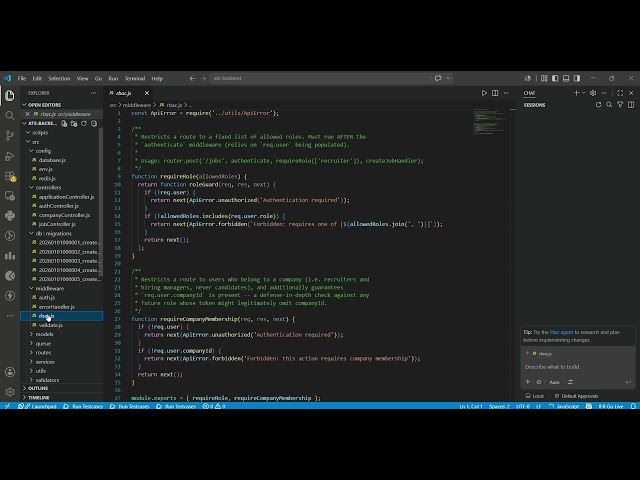Create new folder in ATS-BACKEND explorer
The image size is (640, 480).
(x=74, y=123)
